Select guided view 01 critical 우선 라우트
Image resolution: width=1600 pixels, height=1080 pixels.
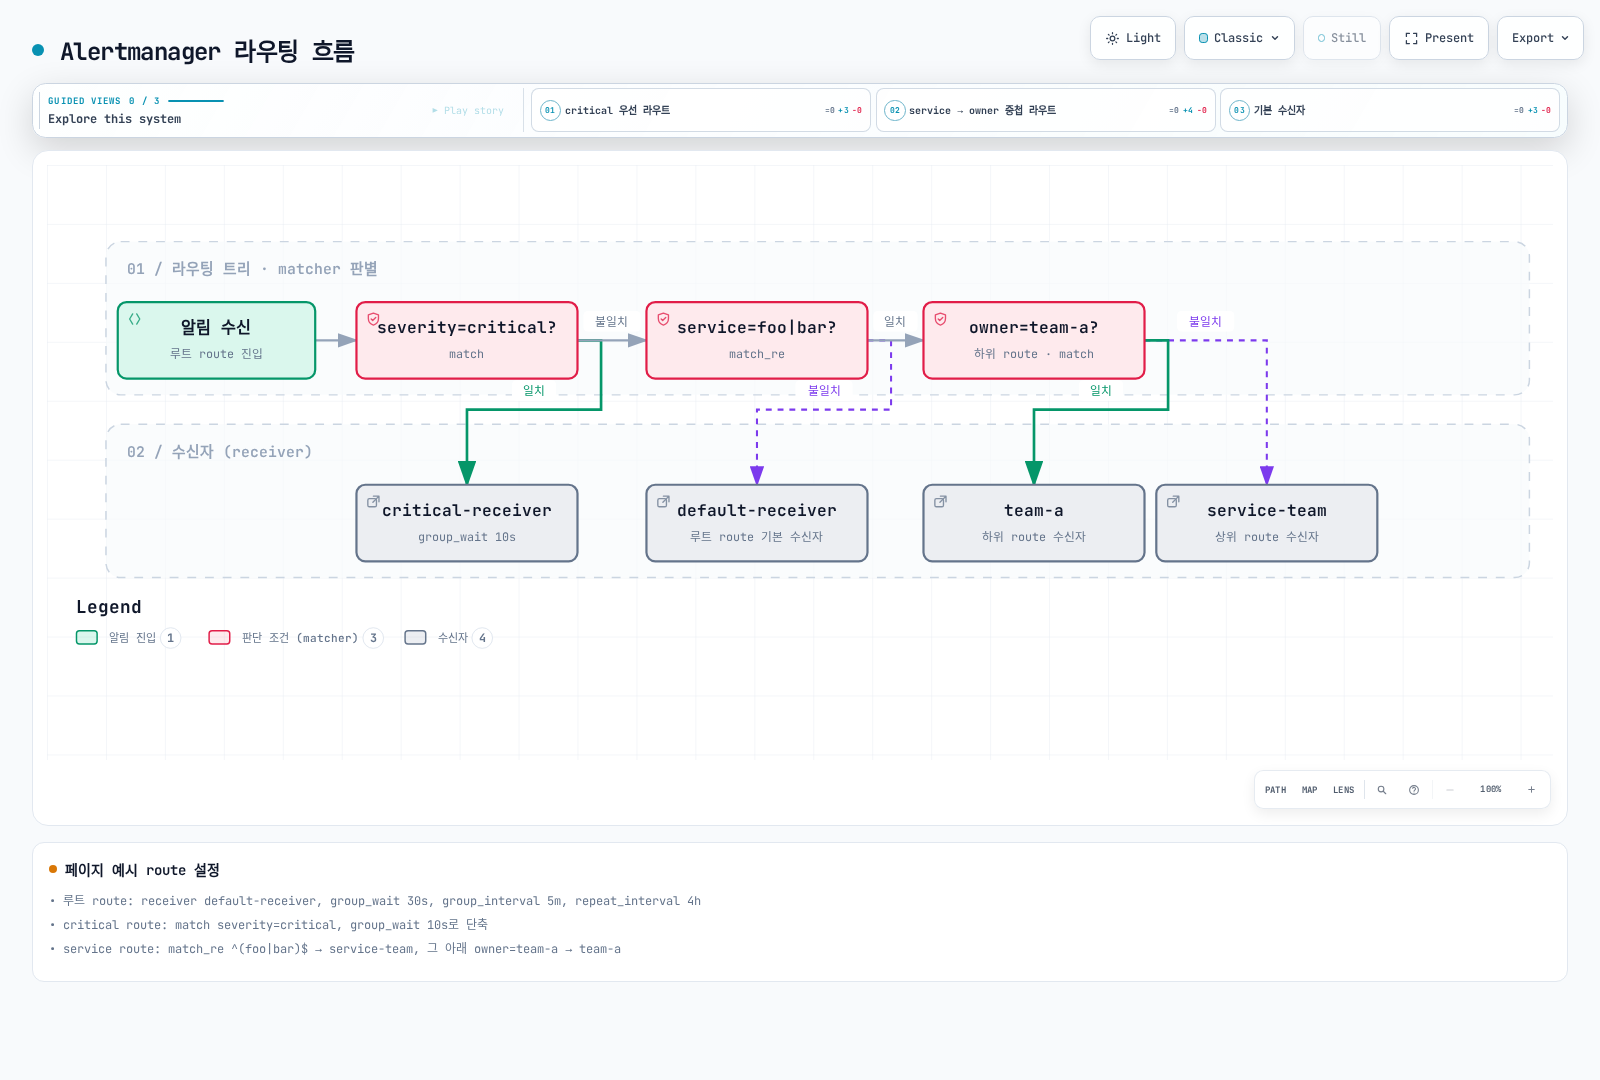point(701,110)
